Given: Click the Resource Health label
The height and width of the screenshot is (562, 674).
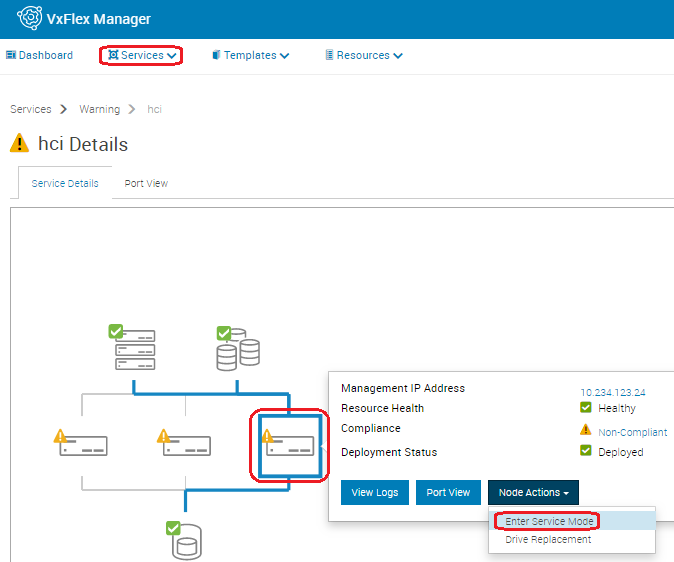Looking at the screenshot, I should pos(383,408).
